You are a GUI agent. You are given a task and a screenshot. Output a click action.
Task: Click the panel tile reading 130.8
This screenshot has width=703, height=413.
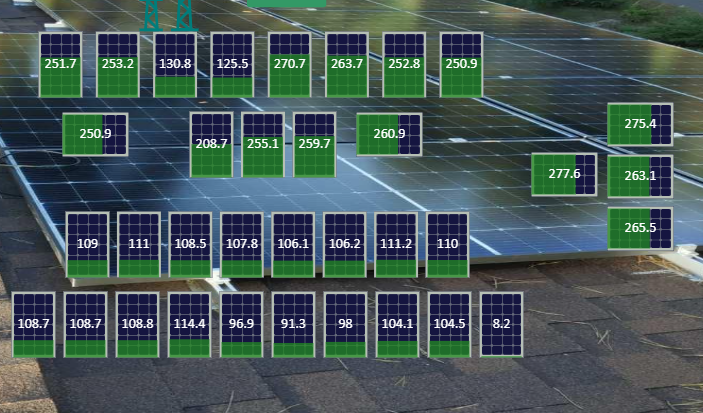[175, 65]
